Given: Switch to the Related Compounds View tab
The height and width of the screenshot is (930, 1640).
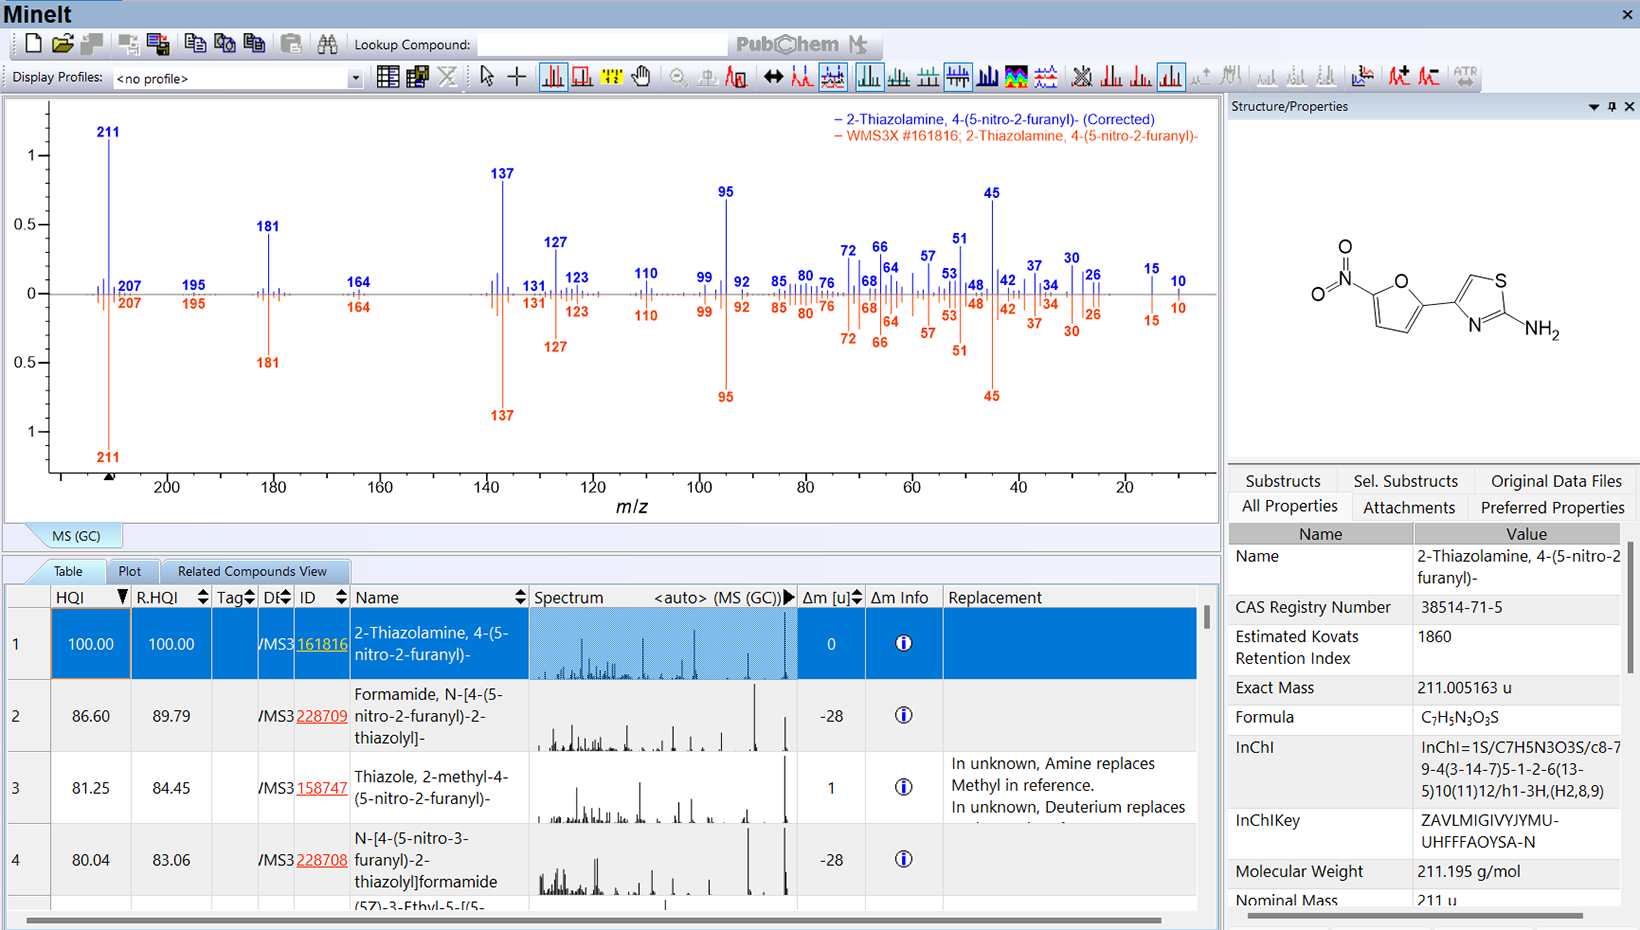Looking at the screenshot, I should coord(252,571).
